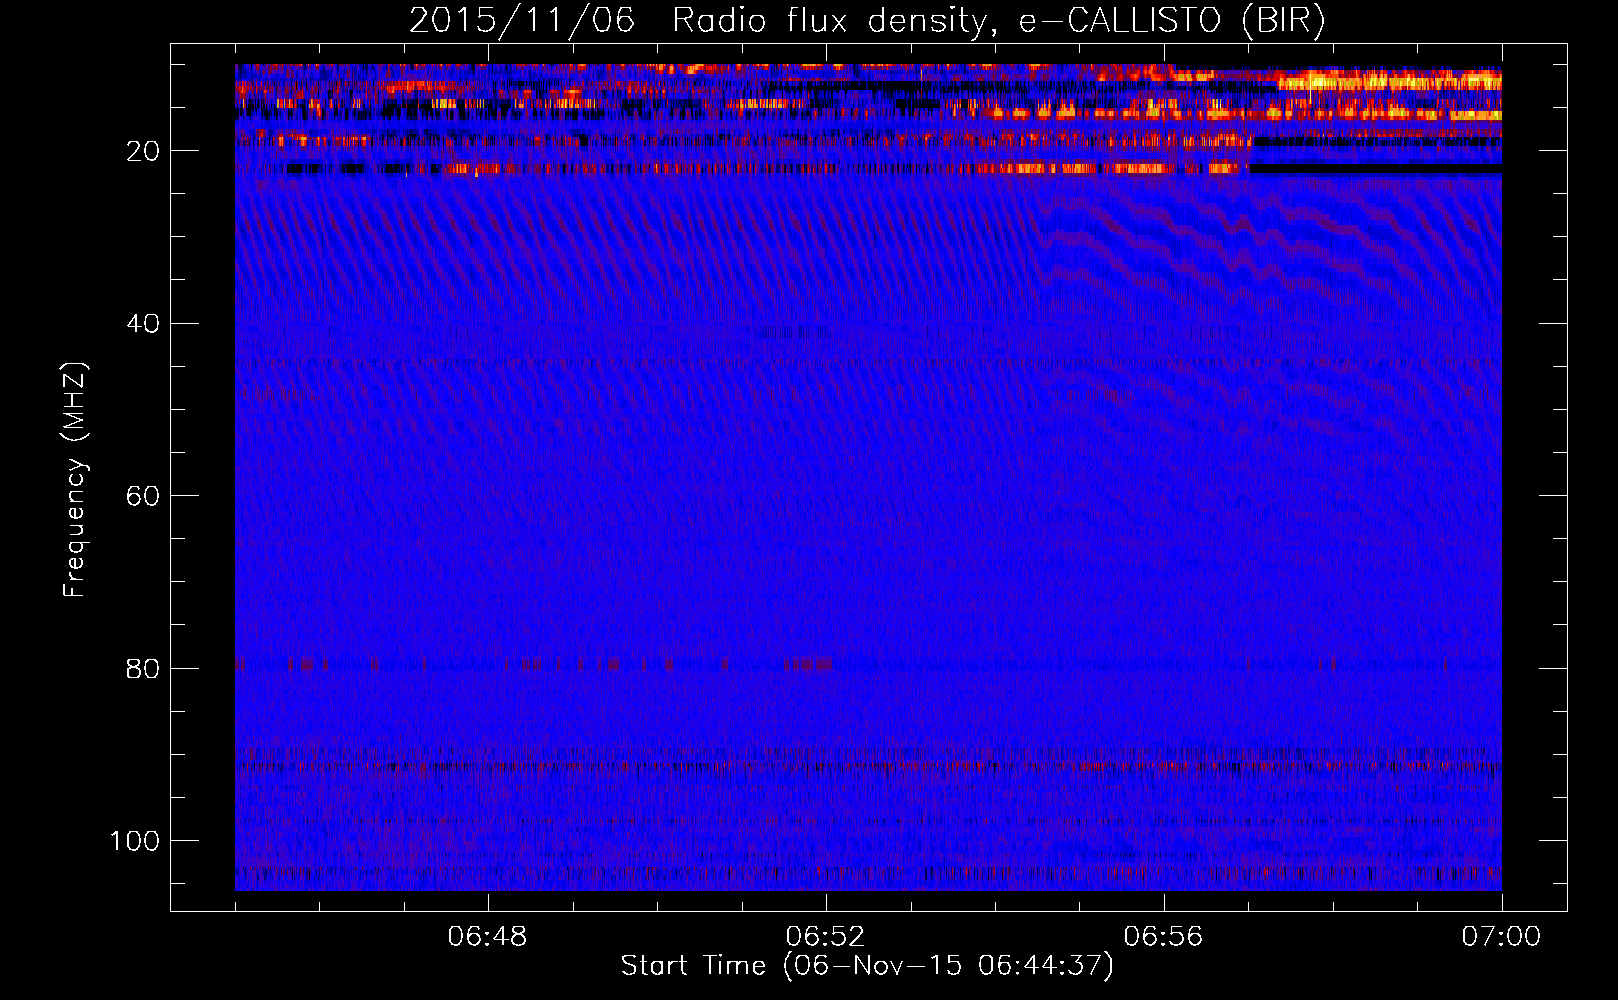This screenshot has width=1618, height=1000.
Task: Click the '100' frequency tick label
Action: coord(135,841)
